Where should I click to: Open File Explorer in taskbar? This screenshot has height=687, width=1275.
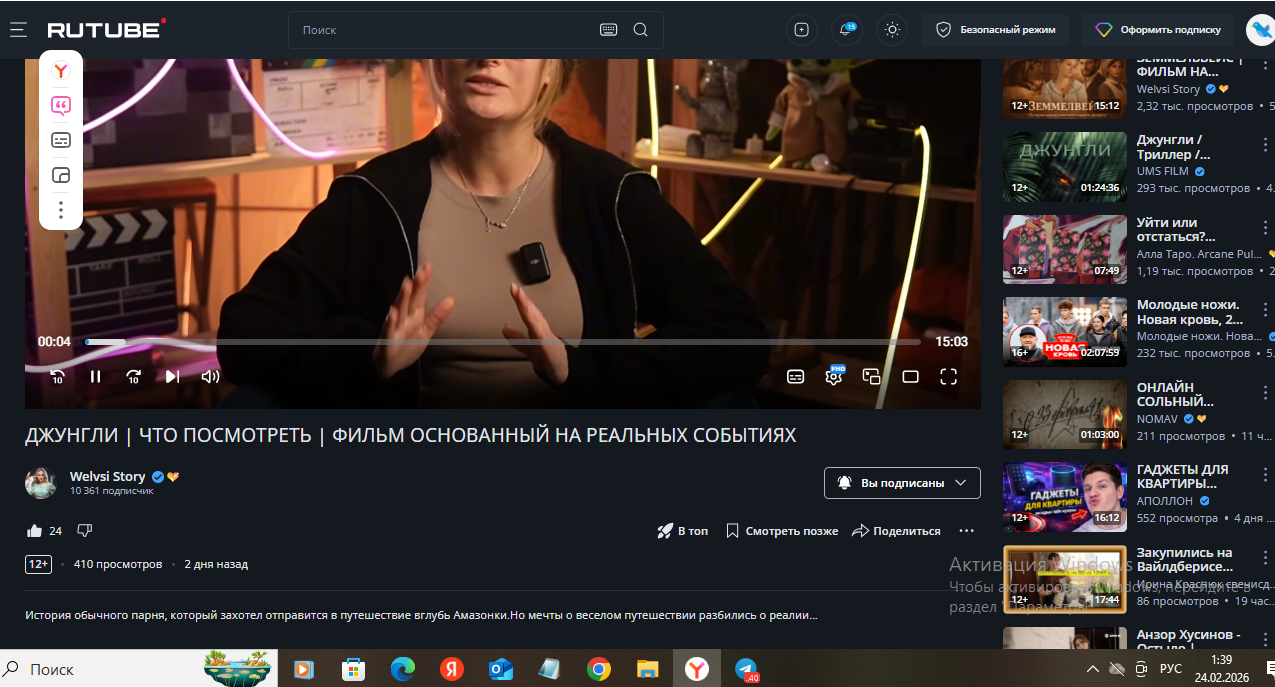(x=648, y=669)
